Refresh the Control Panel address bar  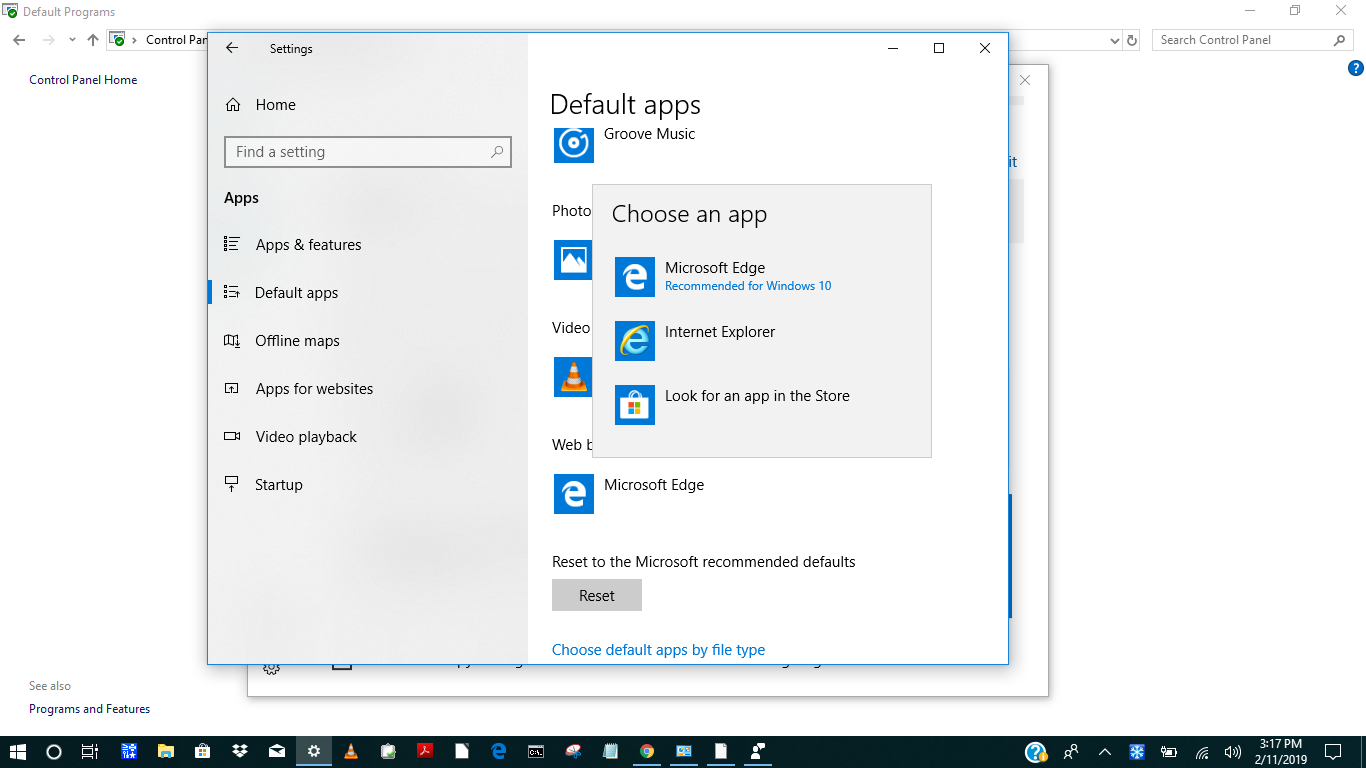1132,41
